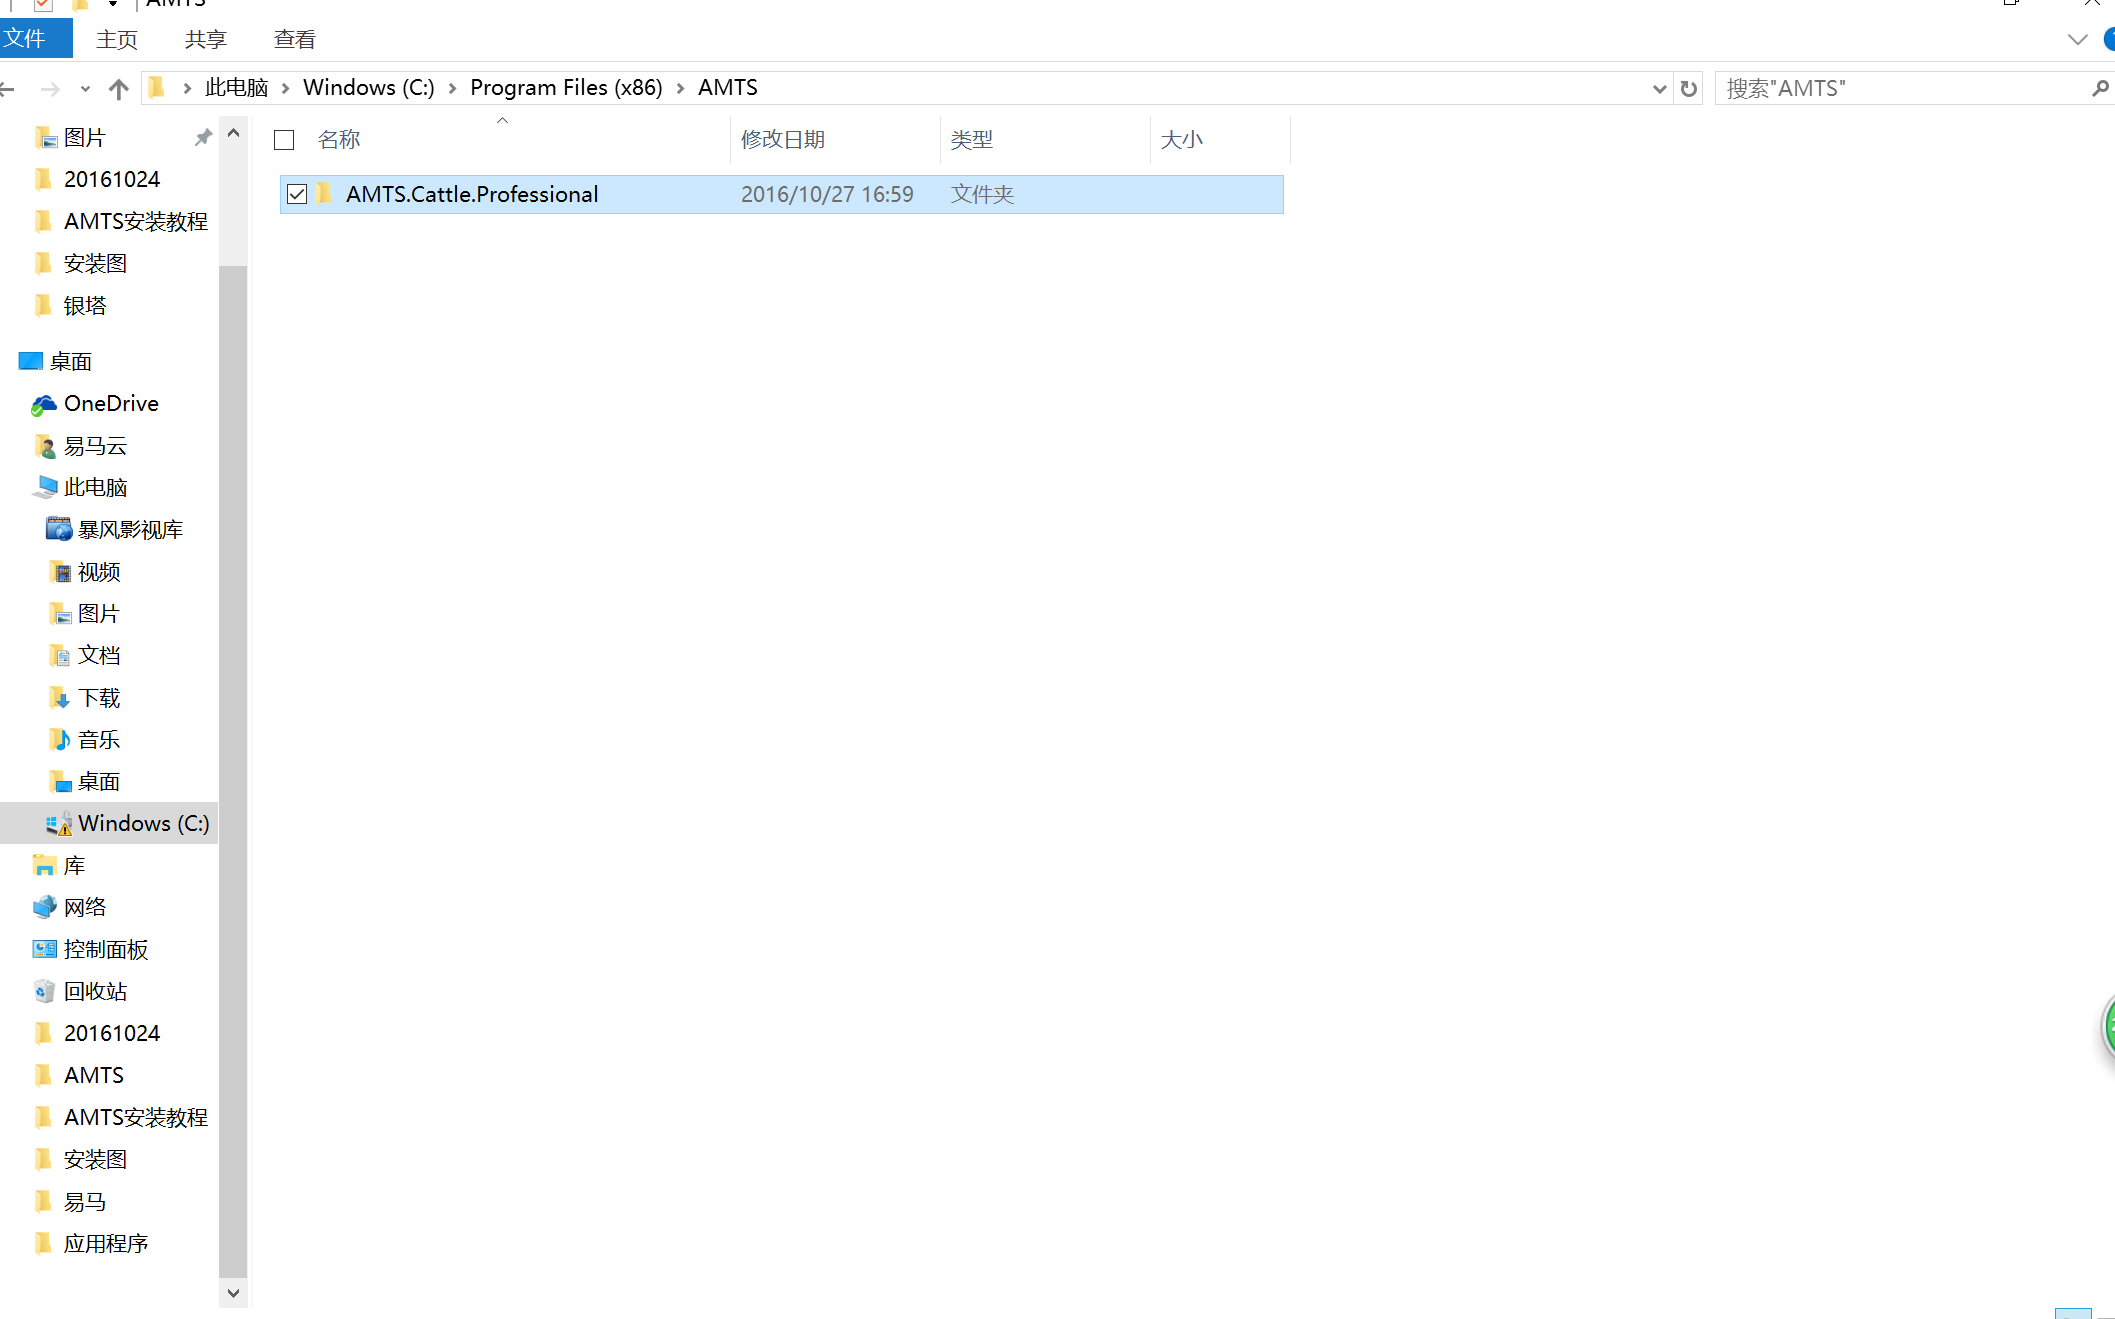This screenshot has width=2115, height=1319.
Task: Open the 银塔 folder in sidebar
Action: (84, 305)
